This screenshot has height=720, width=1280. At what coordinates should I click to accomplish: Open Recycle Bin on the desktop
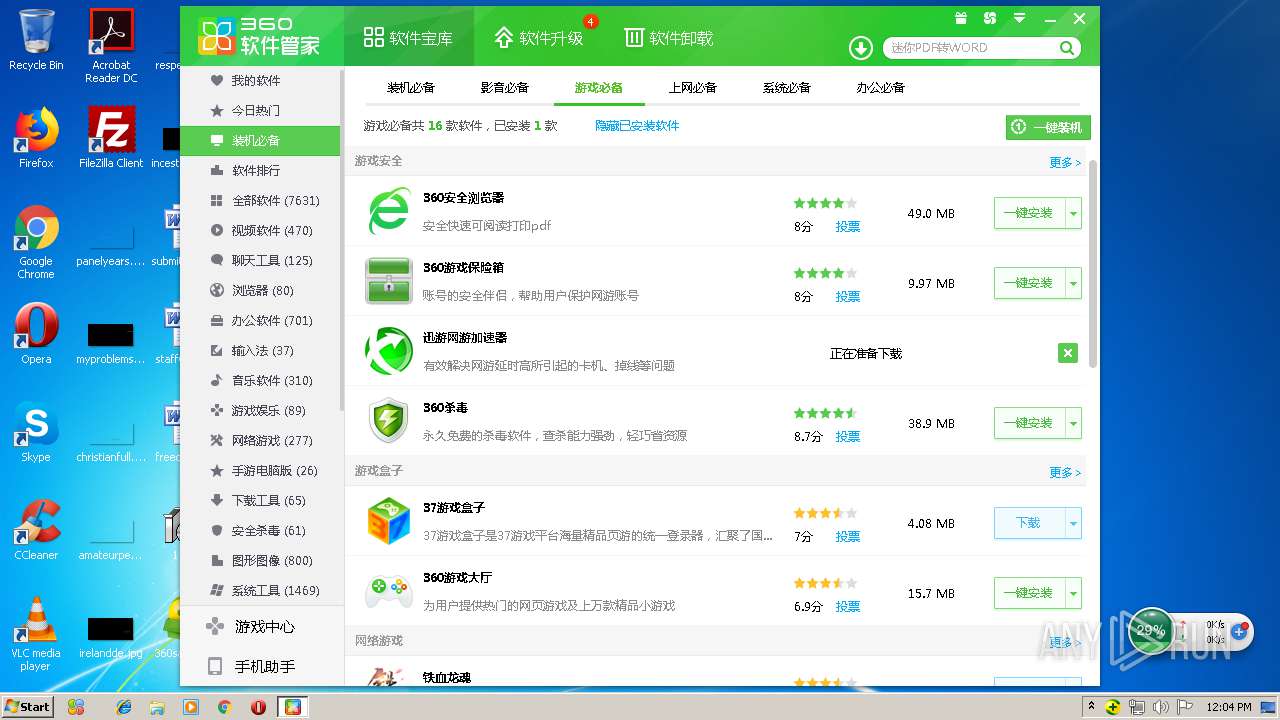pyautogui.click(x=35, y=40)
